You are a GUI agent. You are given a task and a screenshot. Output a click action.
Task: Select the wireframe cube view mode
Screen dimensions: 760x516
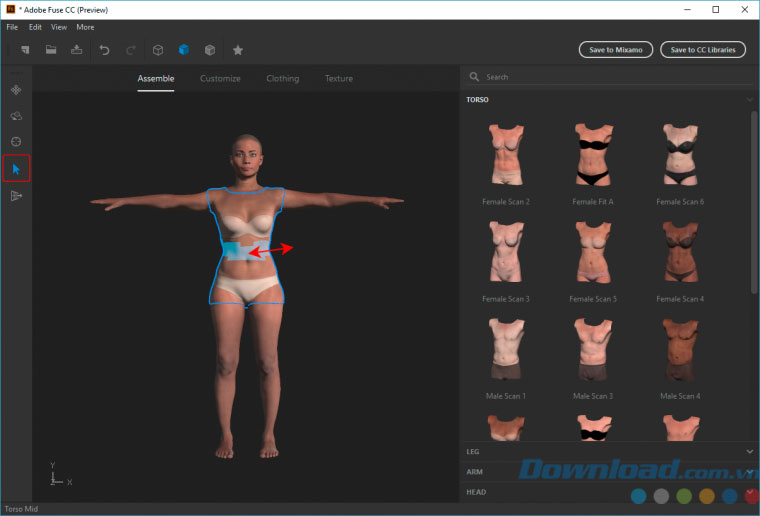click(158, 49)
